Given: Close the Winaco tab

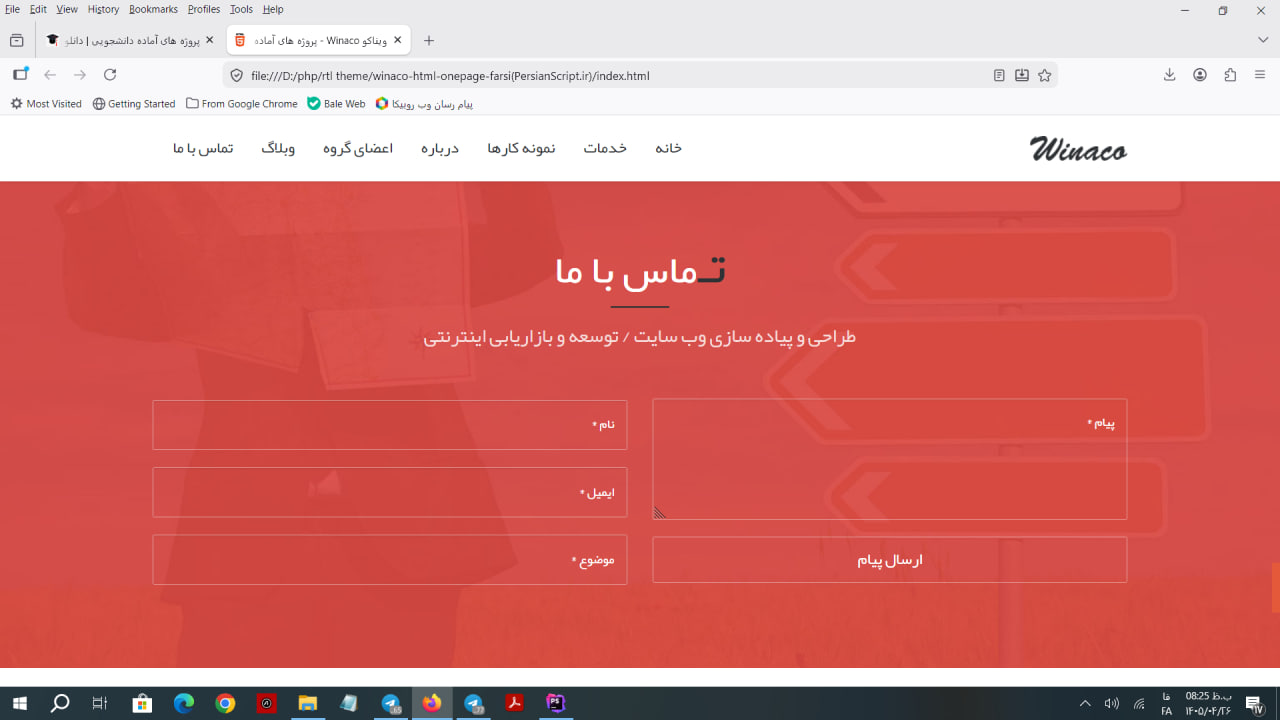Looking at the screenshot, I should click(398, 40).
